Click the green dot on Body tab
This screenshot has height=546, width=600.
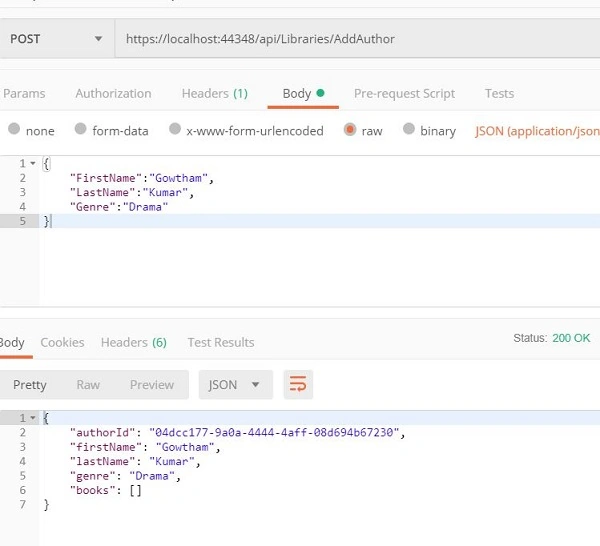click(x=321, y=93)
